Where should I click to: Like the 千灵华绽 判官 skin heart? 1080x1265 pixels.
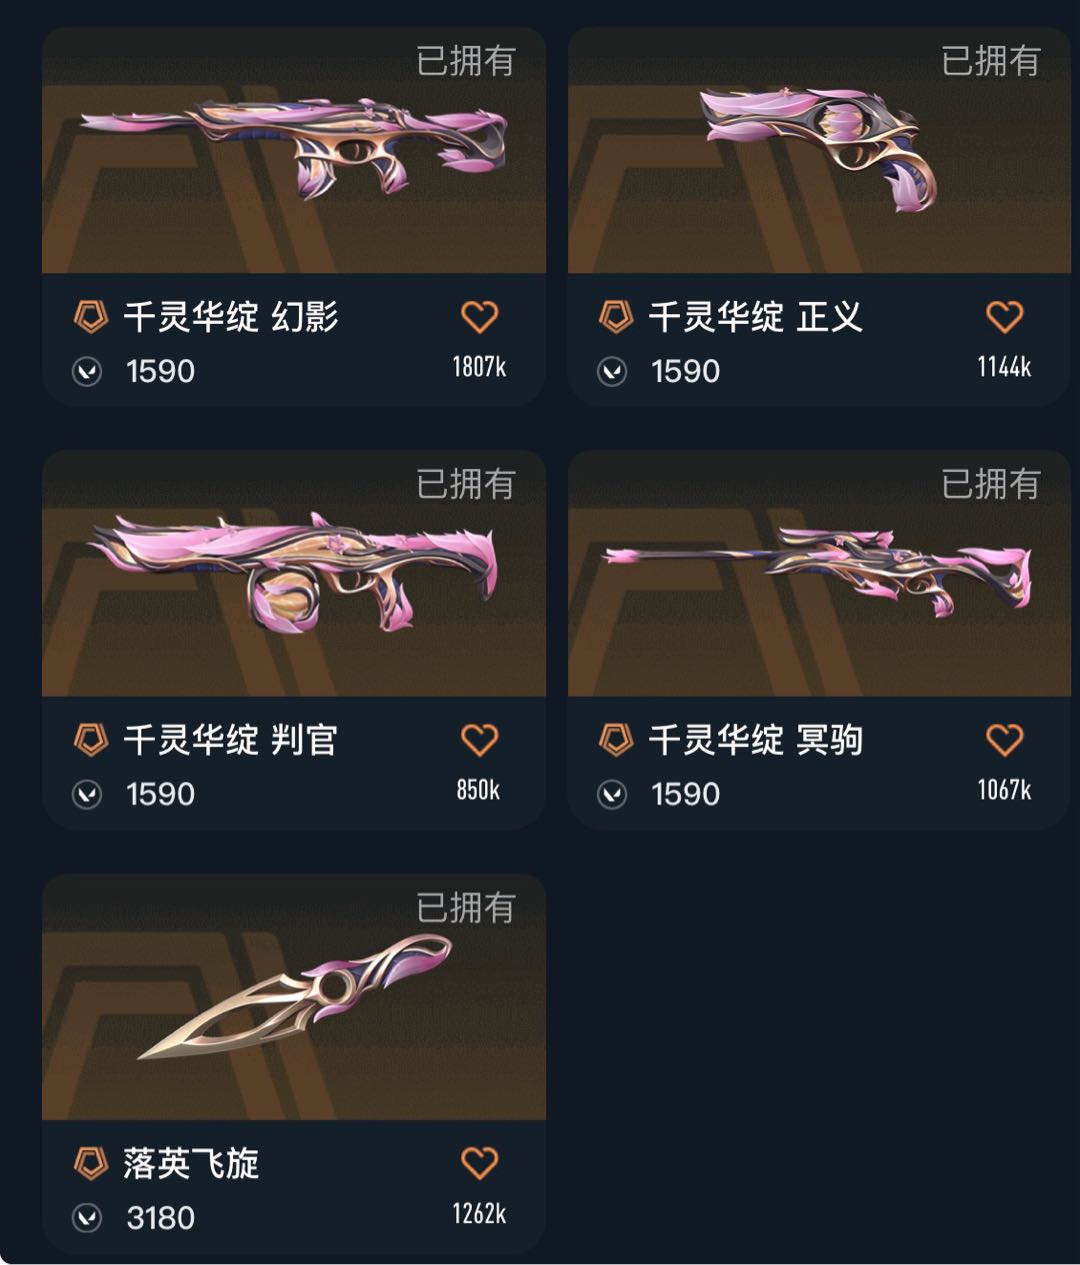coord(479,740)
